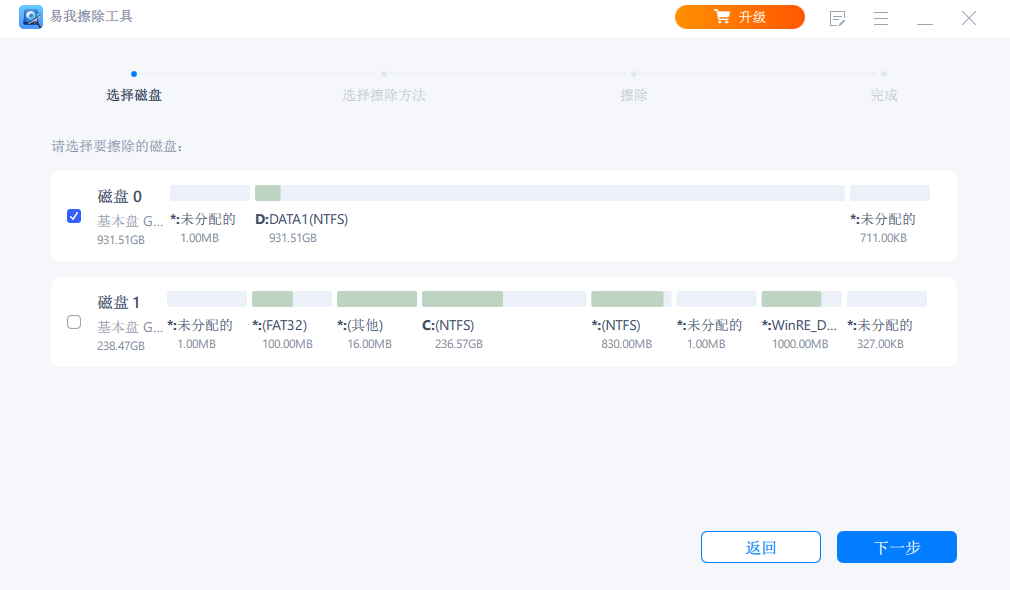Screen dimensions: 1010x590
Task: Go to the 选择擦除方法 step
Action: tap(383, 95)
